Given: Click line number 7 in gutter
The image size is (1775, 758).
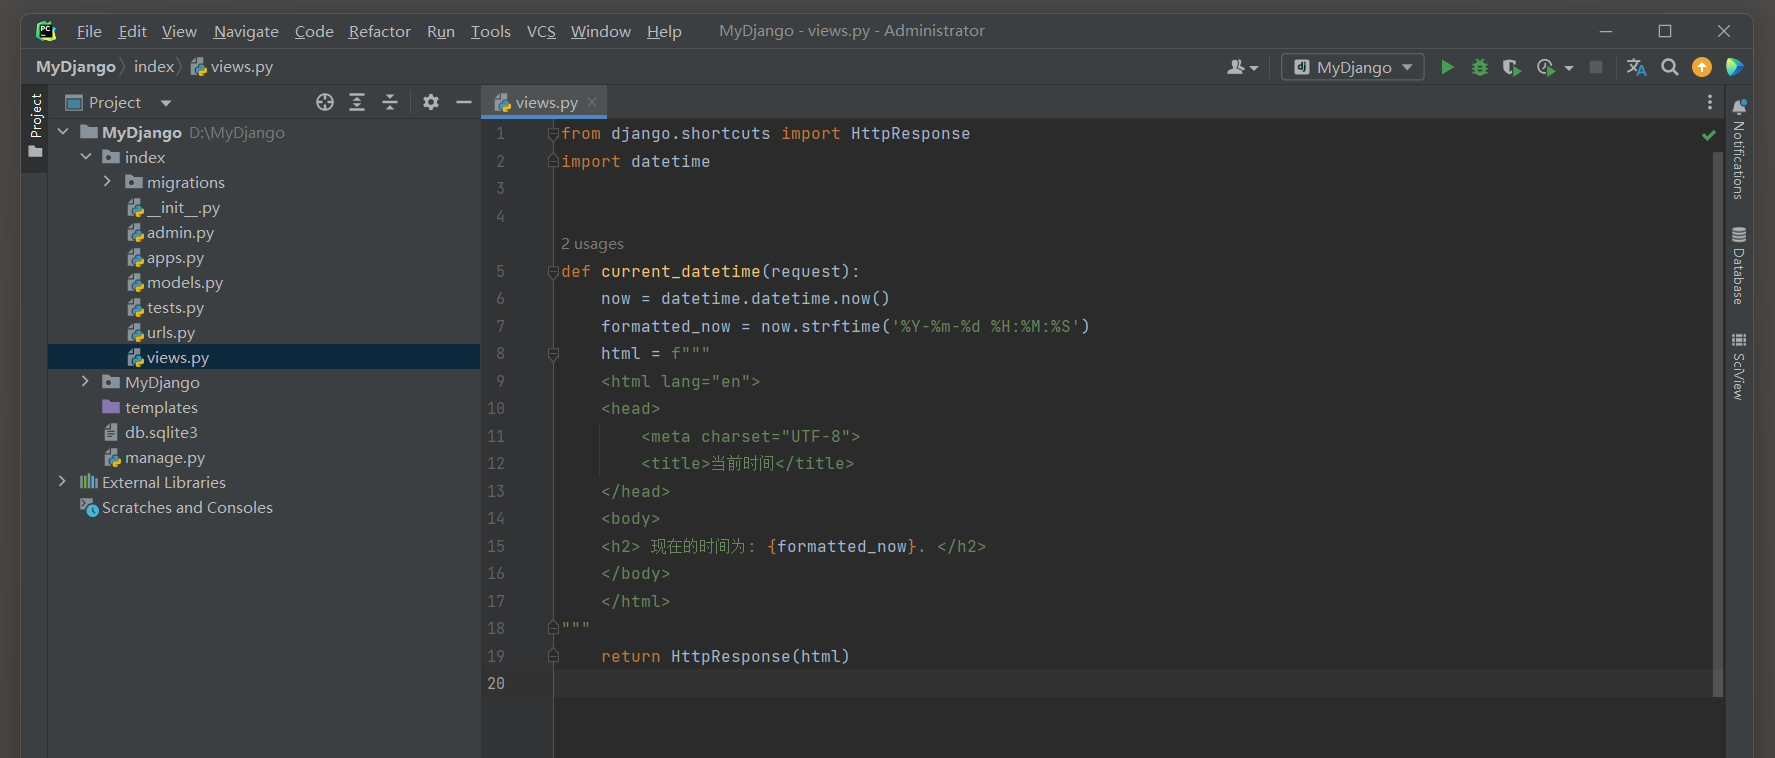Looking at the screenshot, I should (x=500, y=326).
